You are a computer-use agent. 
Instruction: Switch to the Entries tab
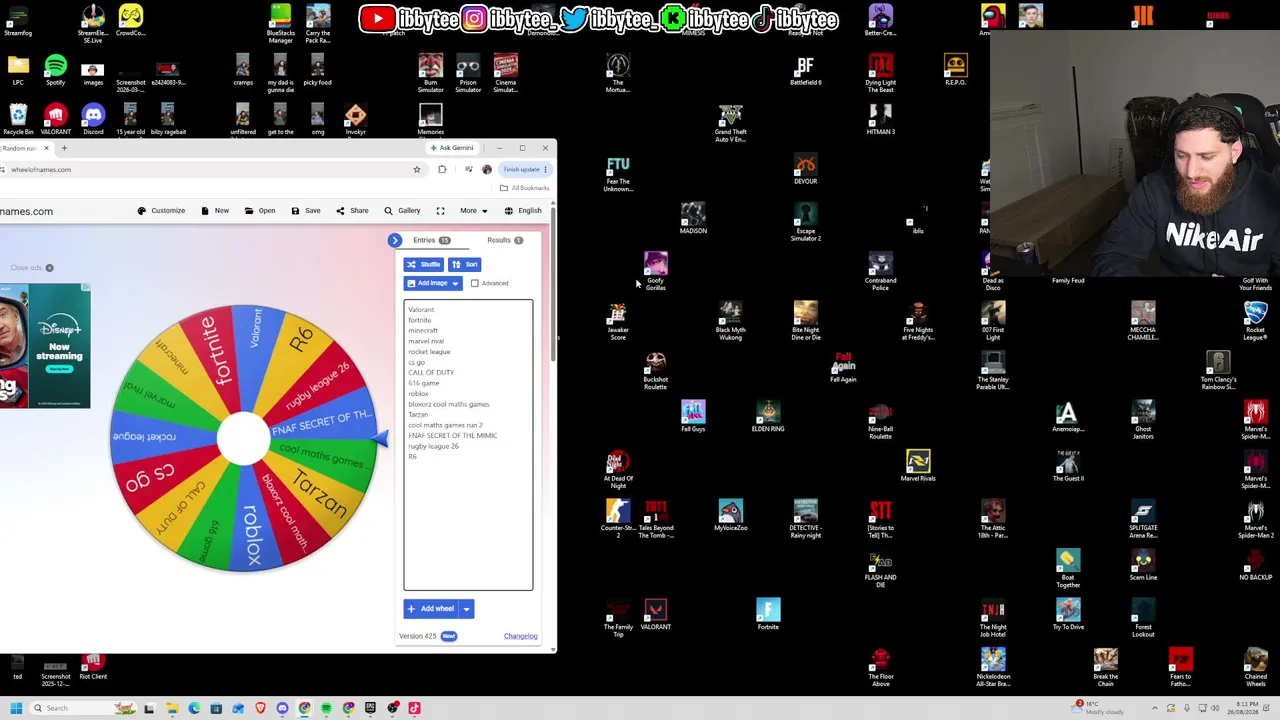431,240
